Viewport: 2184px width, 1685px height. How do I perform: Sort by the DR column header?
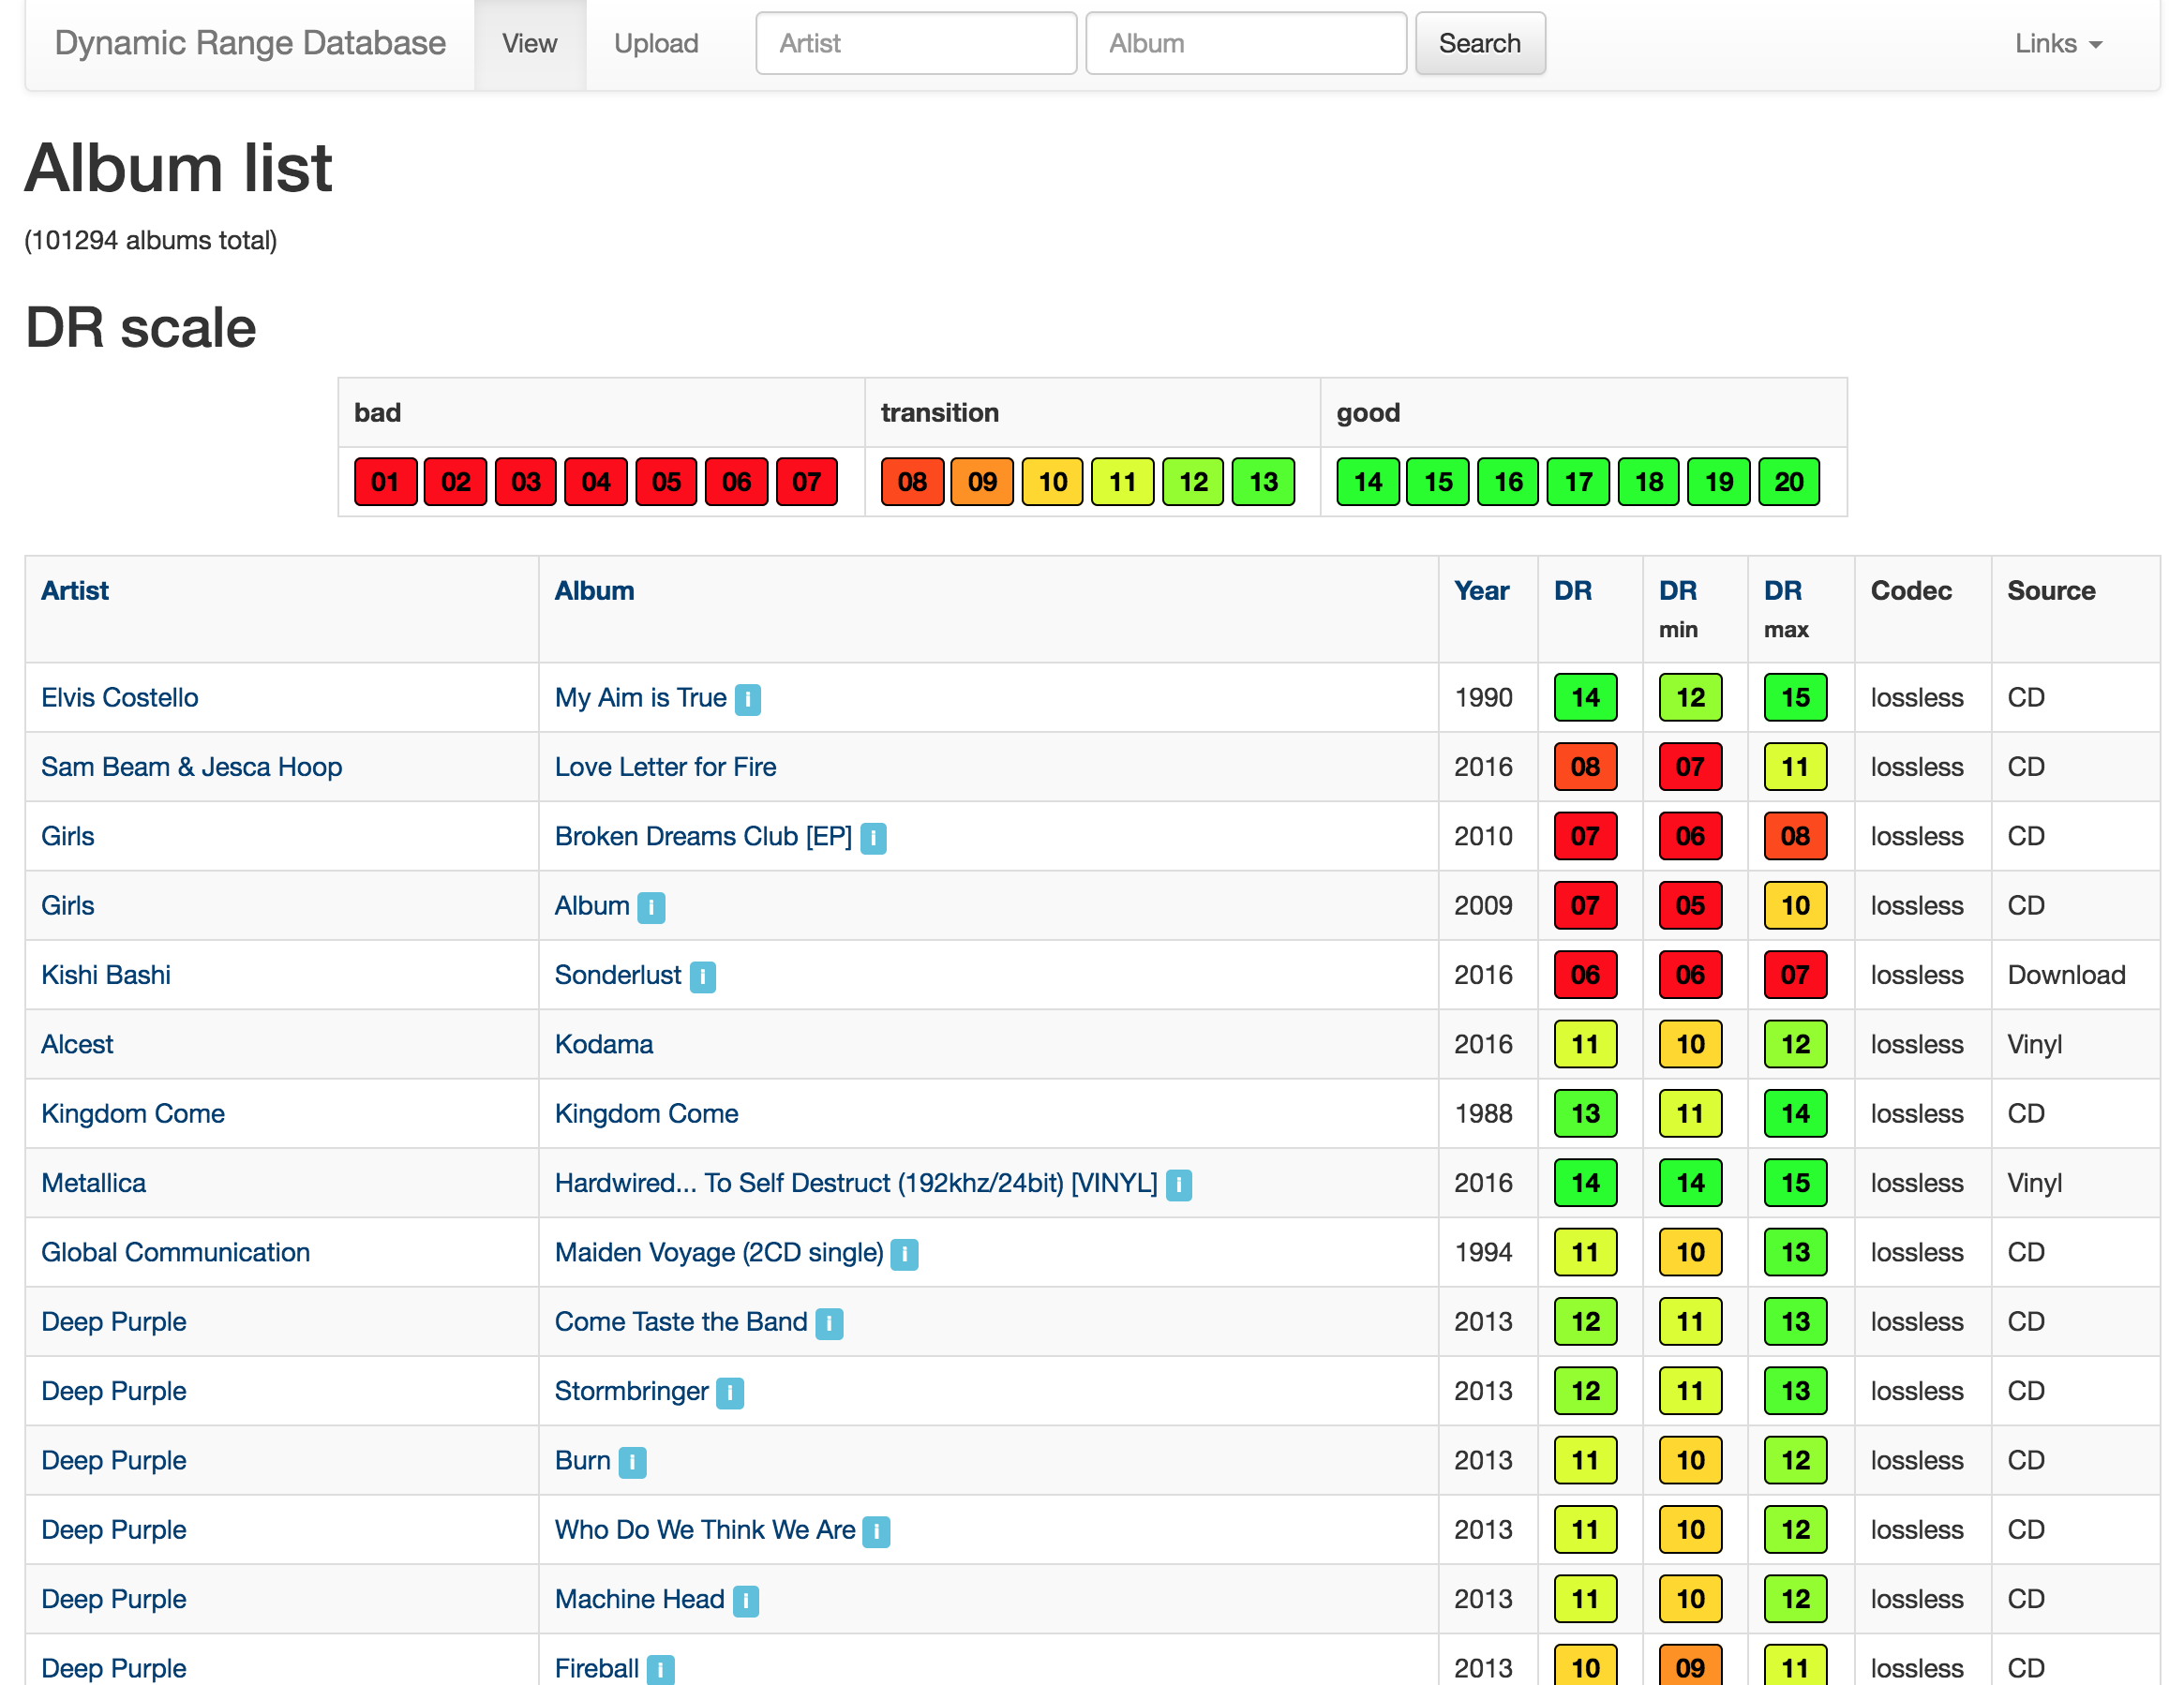pyautogui.click(x=1572, y=591)
